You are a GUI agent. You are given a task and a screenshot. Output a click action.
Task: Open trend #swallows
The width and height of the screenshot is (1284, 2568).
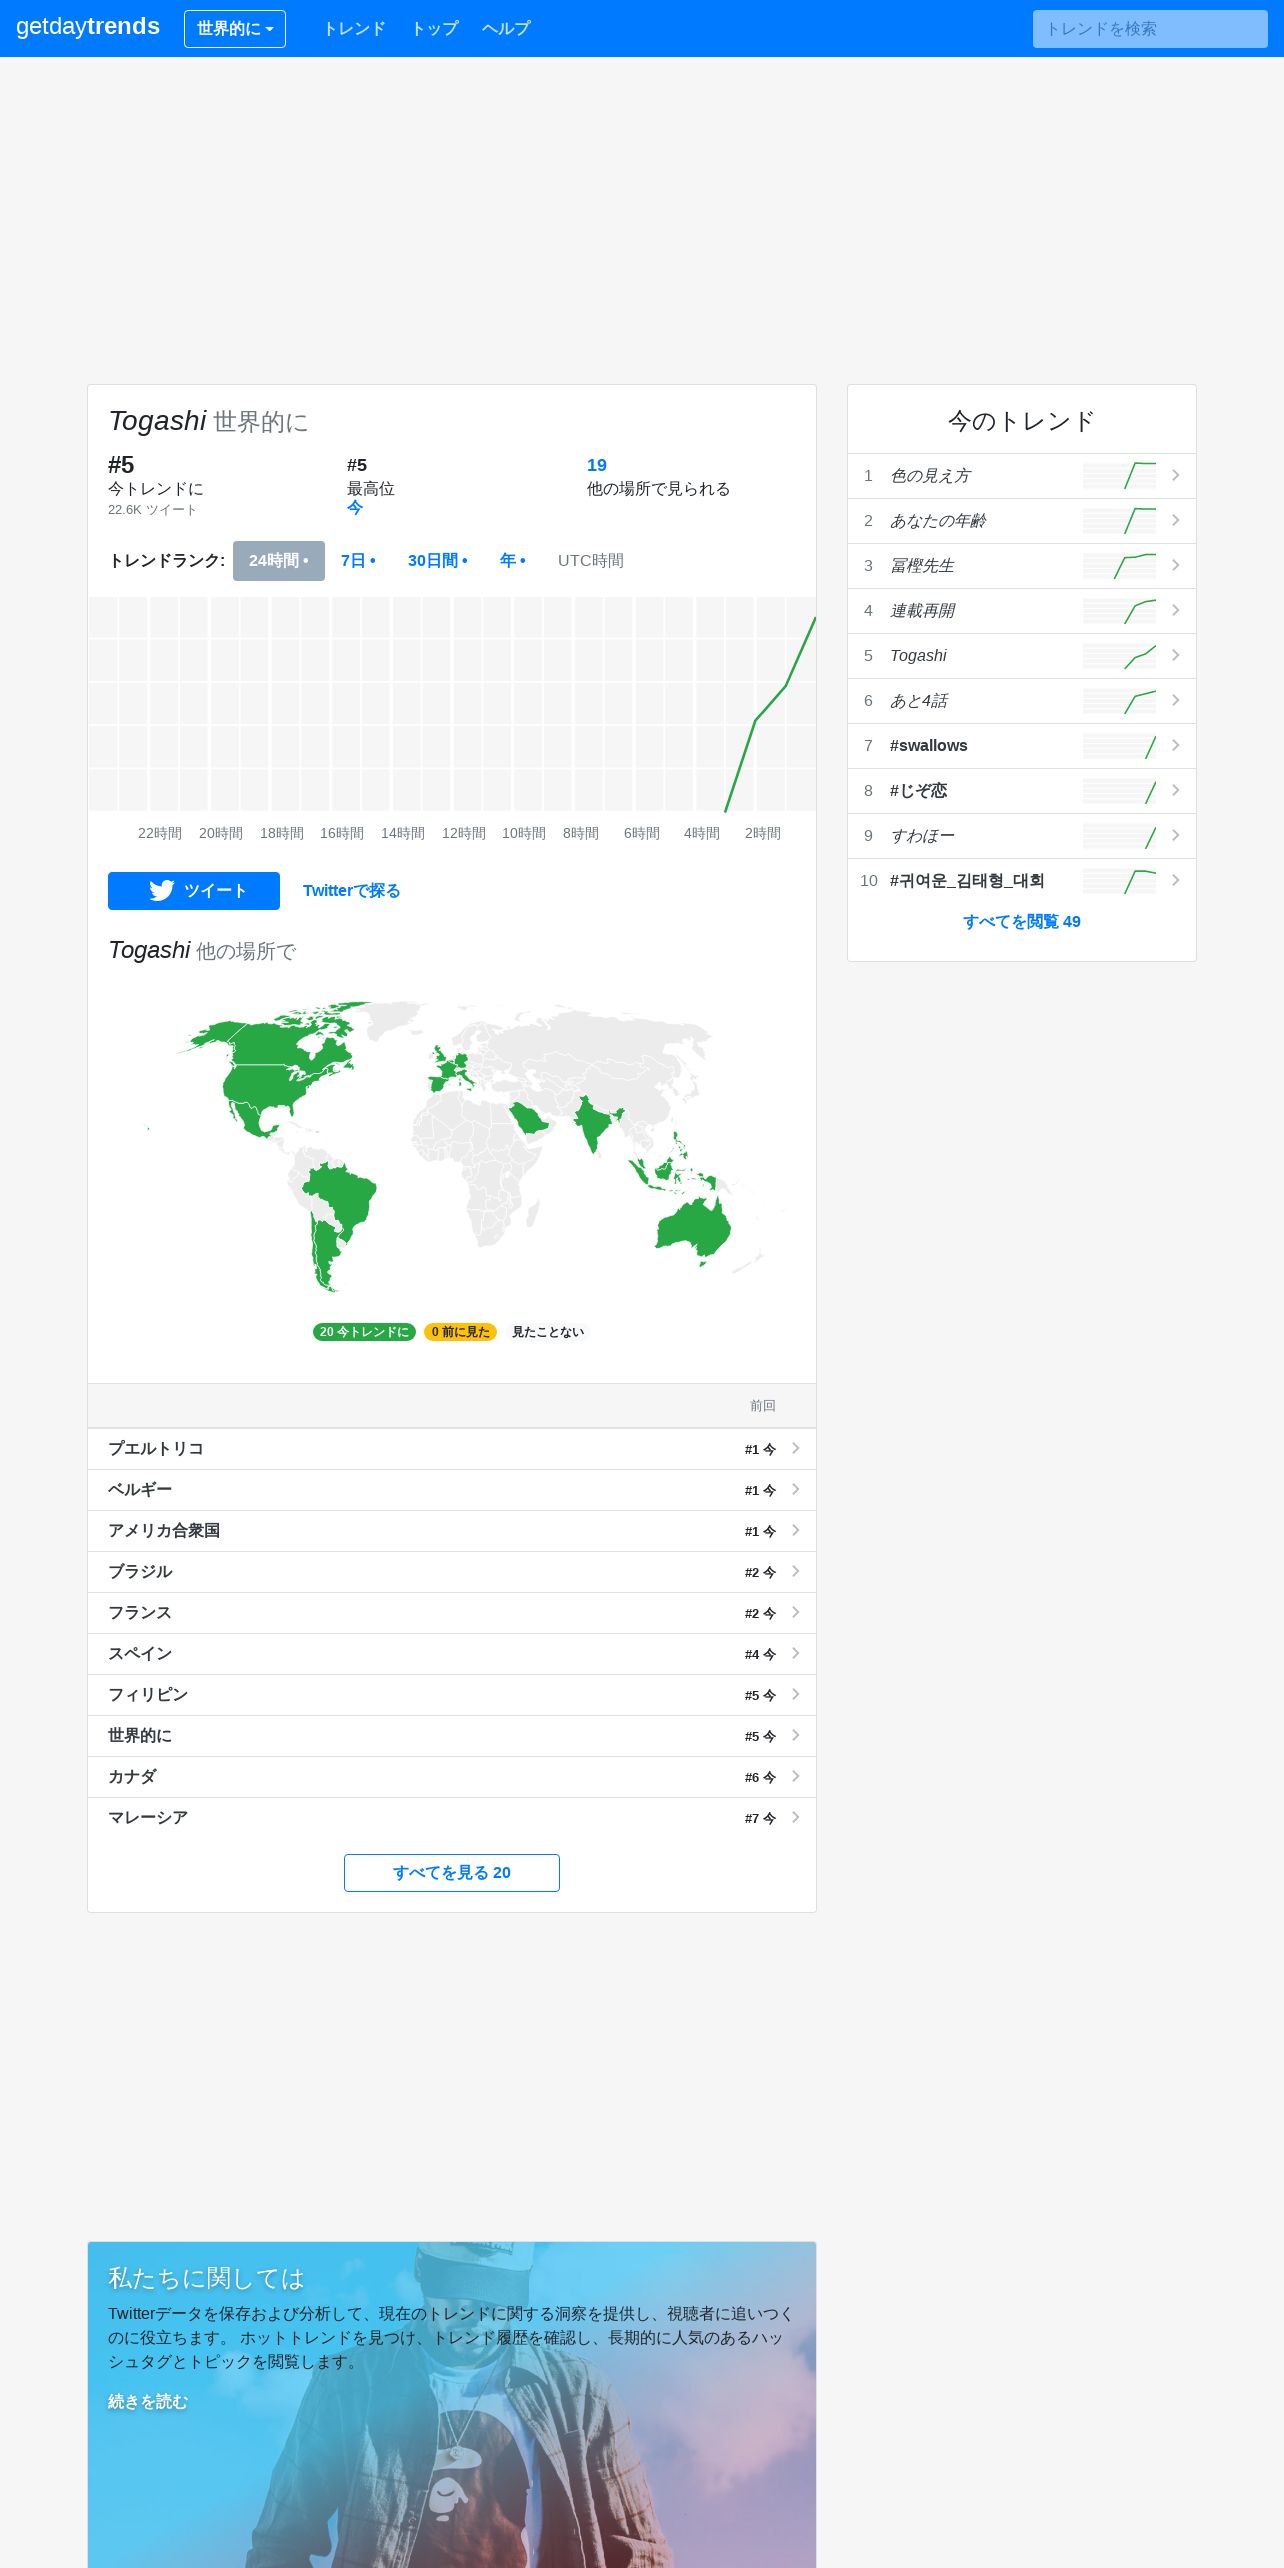pyautogui.click(x=929, y=746)
